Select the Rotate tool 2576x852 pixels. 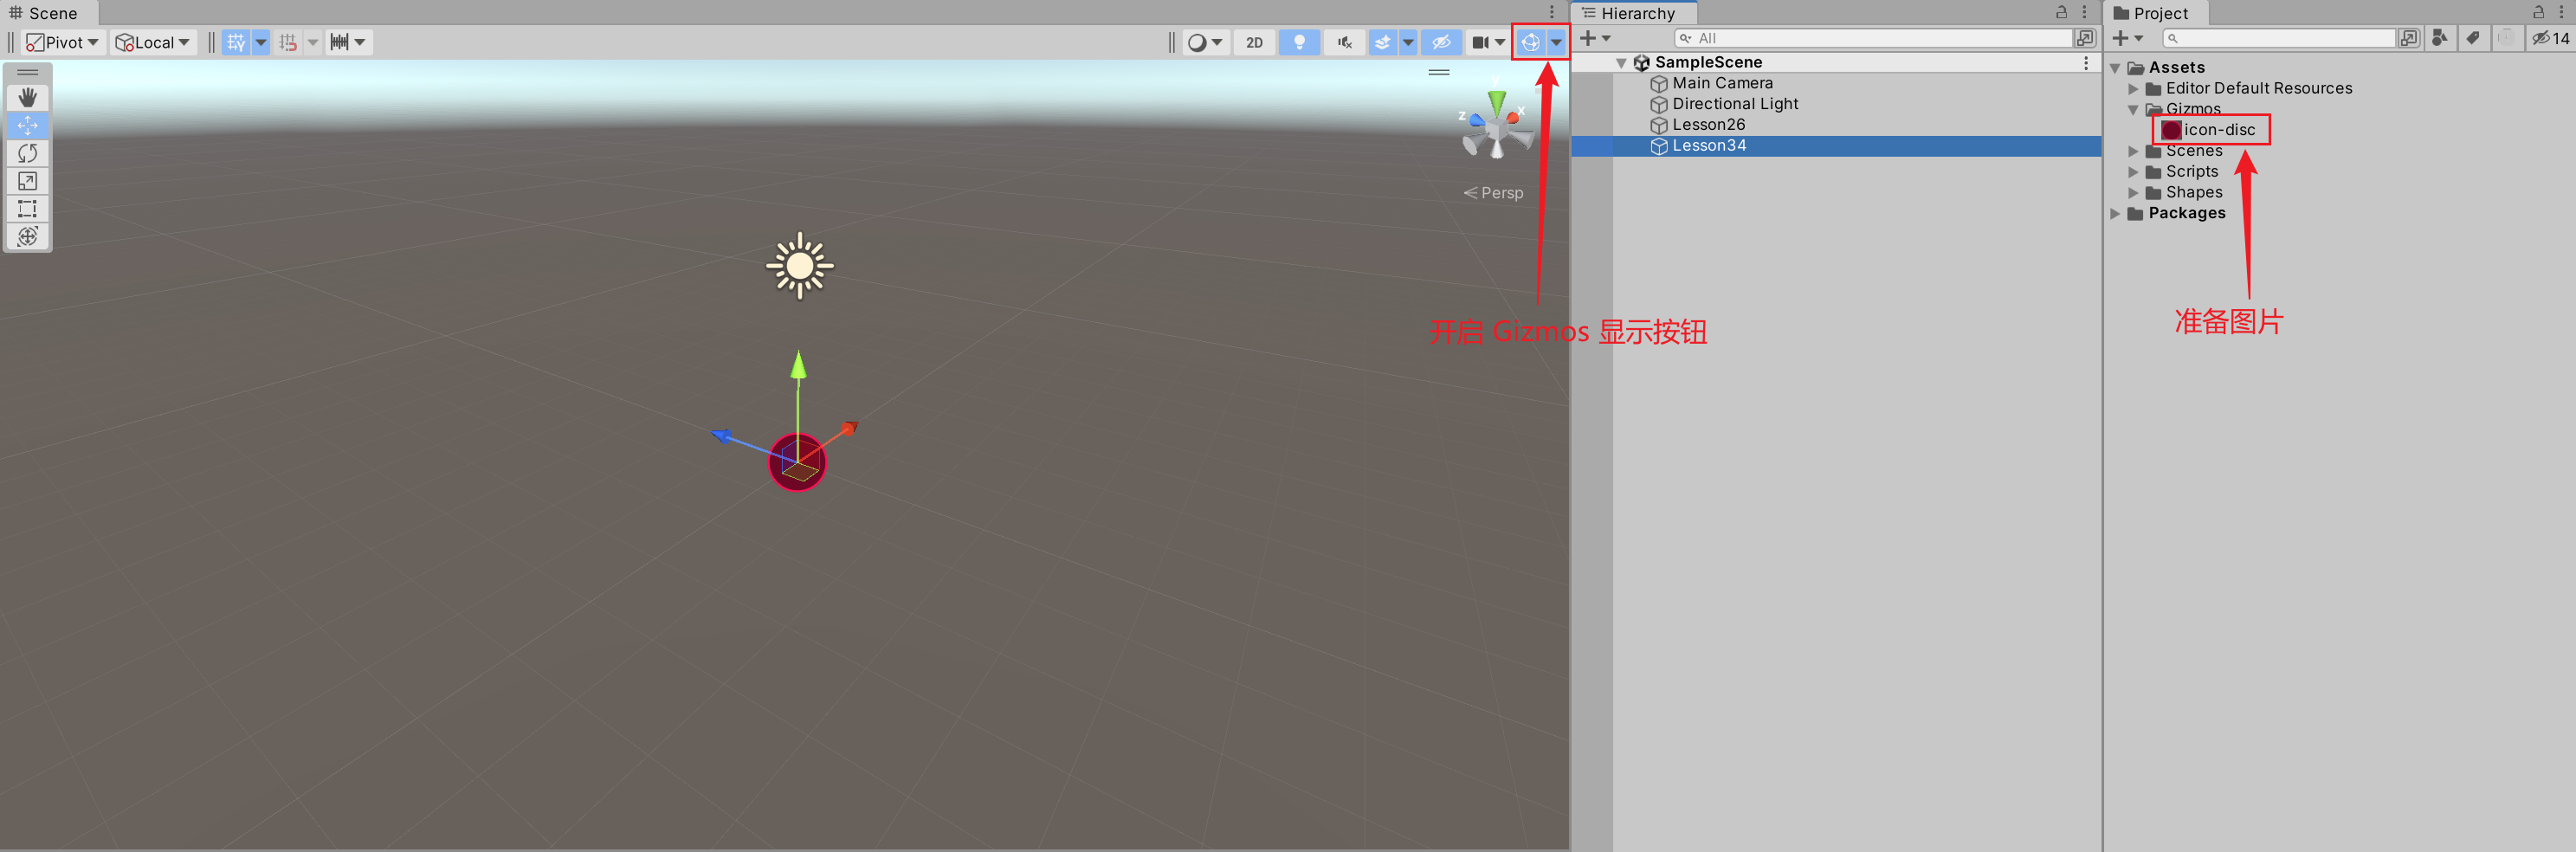[x=27, y=153]
